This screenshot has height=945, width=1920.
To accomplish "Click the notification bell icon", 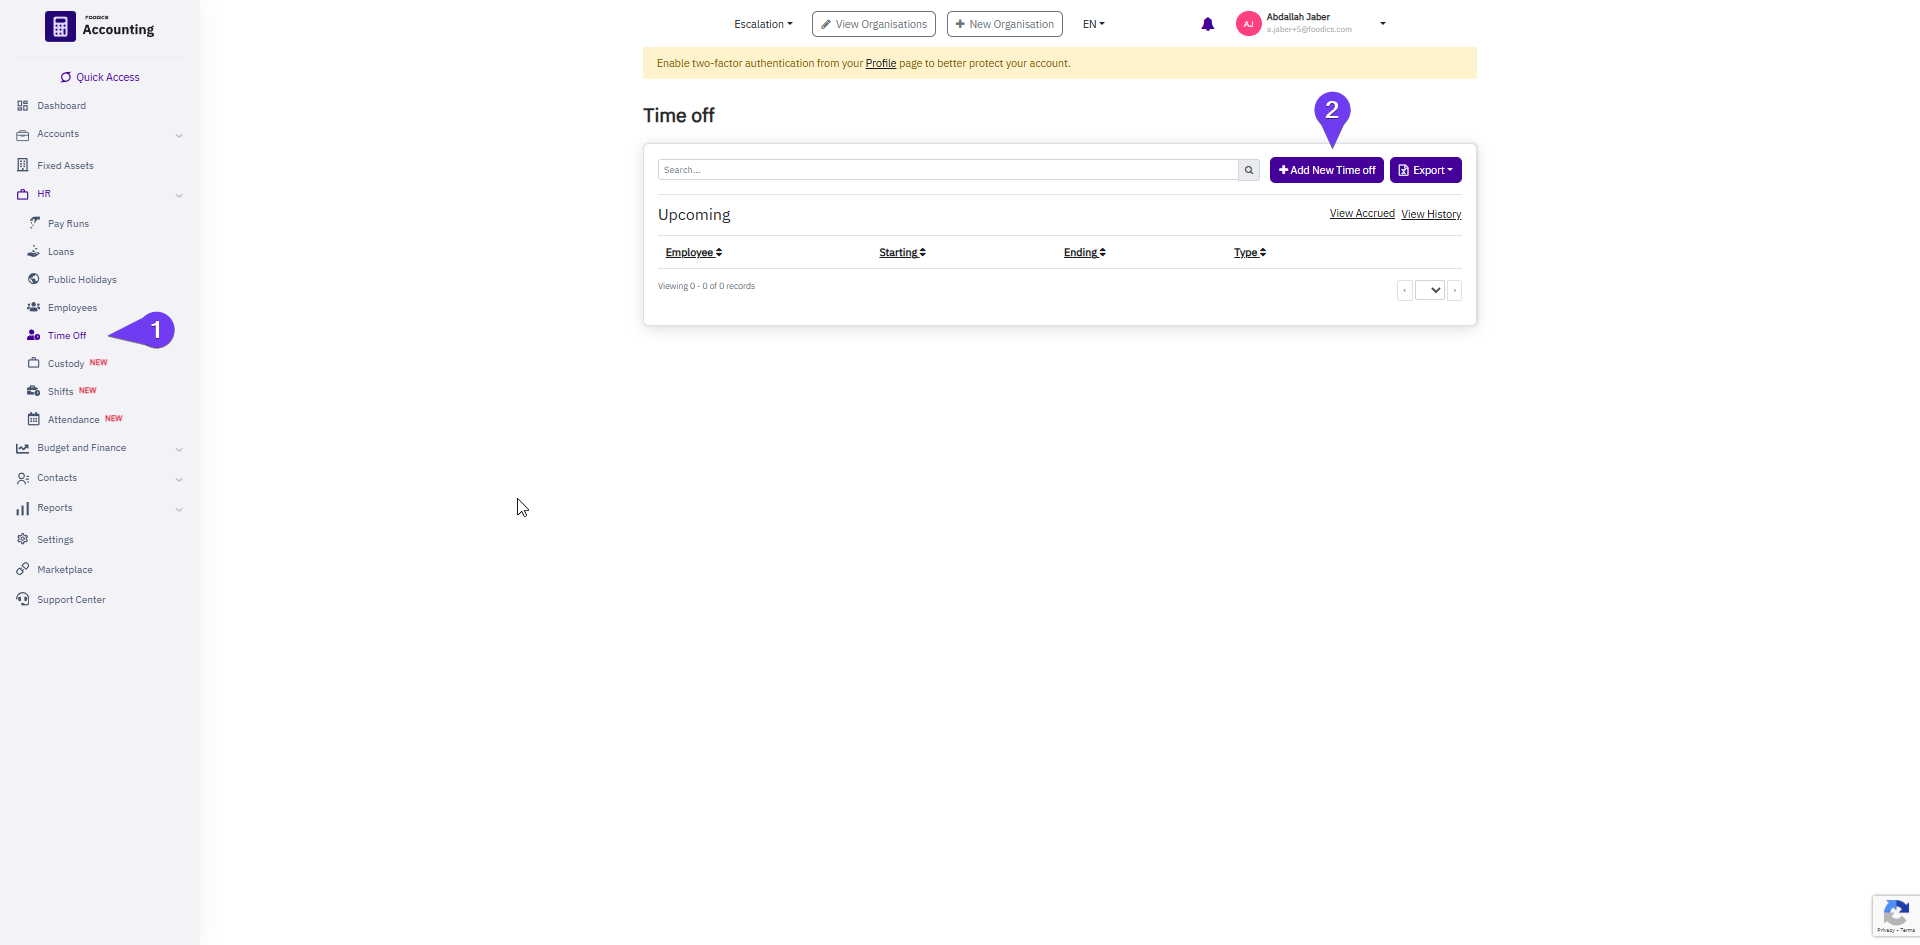I will 1207,24.
